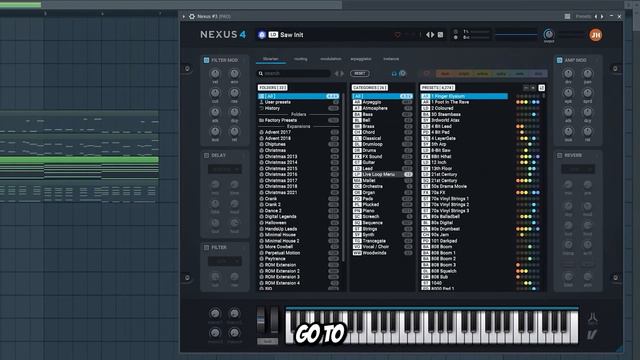Enable the Reverb section

pyautogui.click(x=560, y=156)
